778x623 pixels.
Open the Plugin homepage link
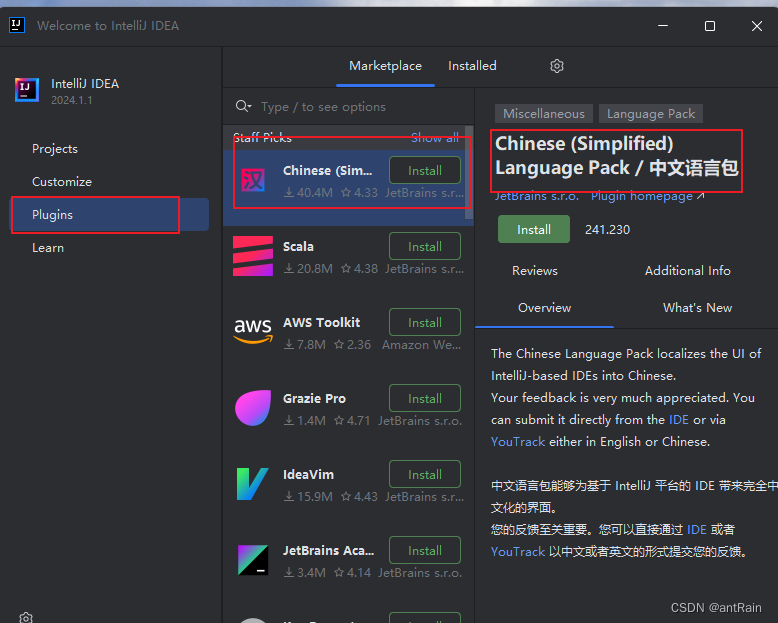point(647,196)
